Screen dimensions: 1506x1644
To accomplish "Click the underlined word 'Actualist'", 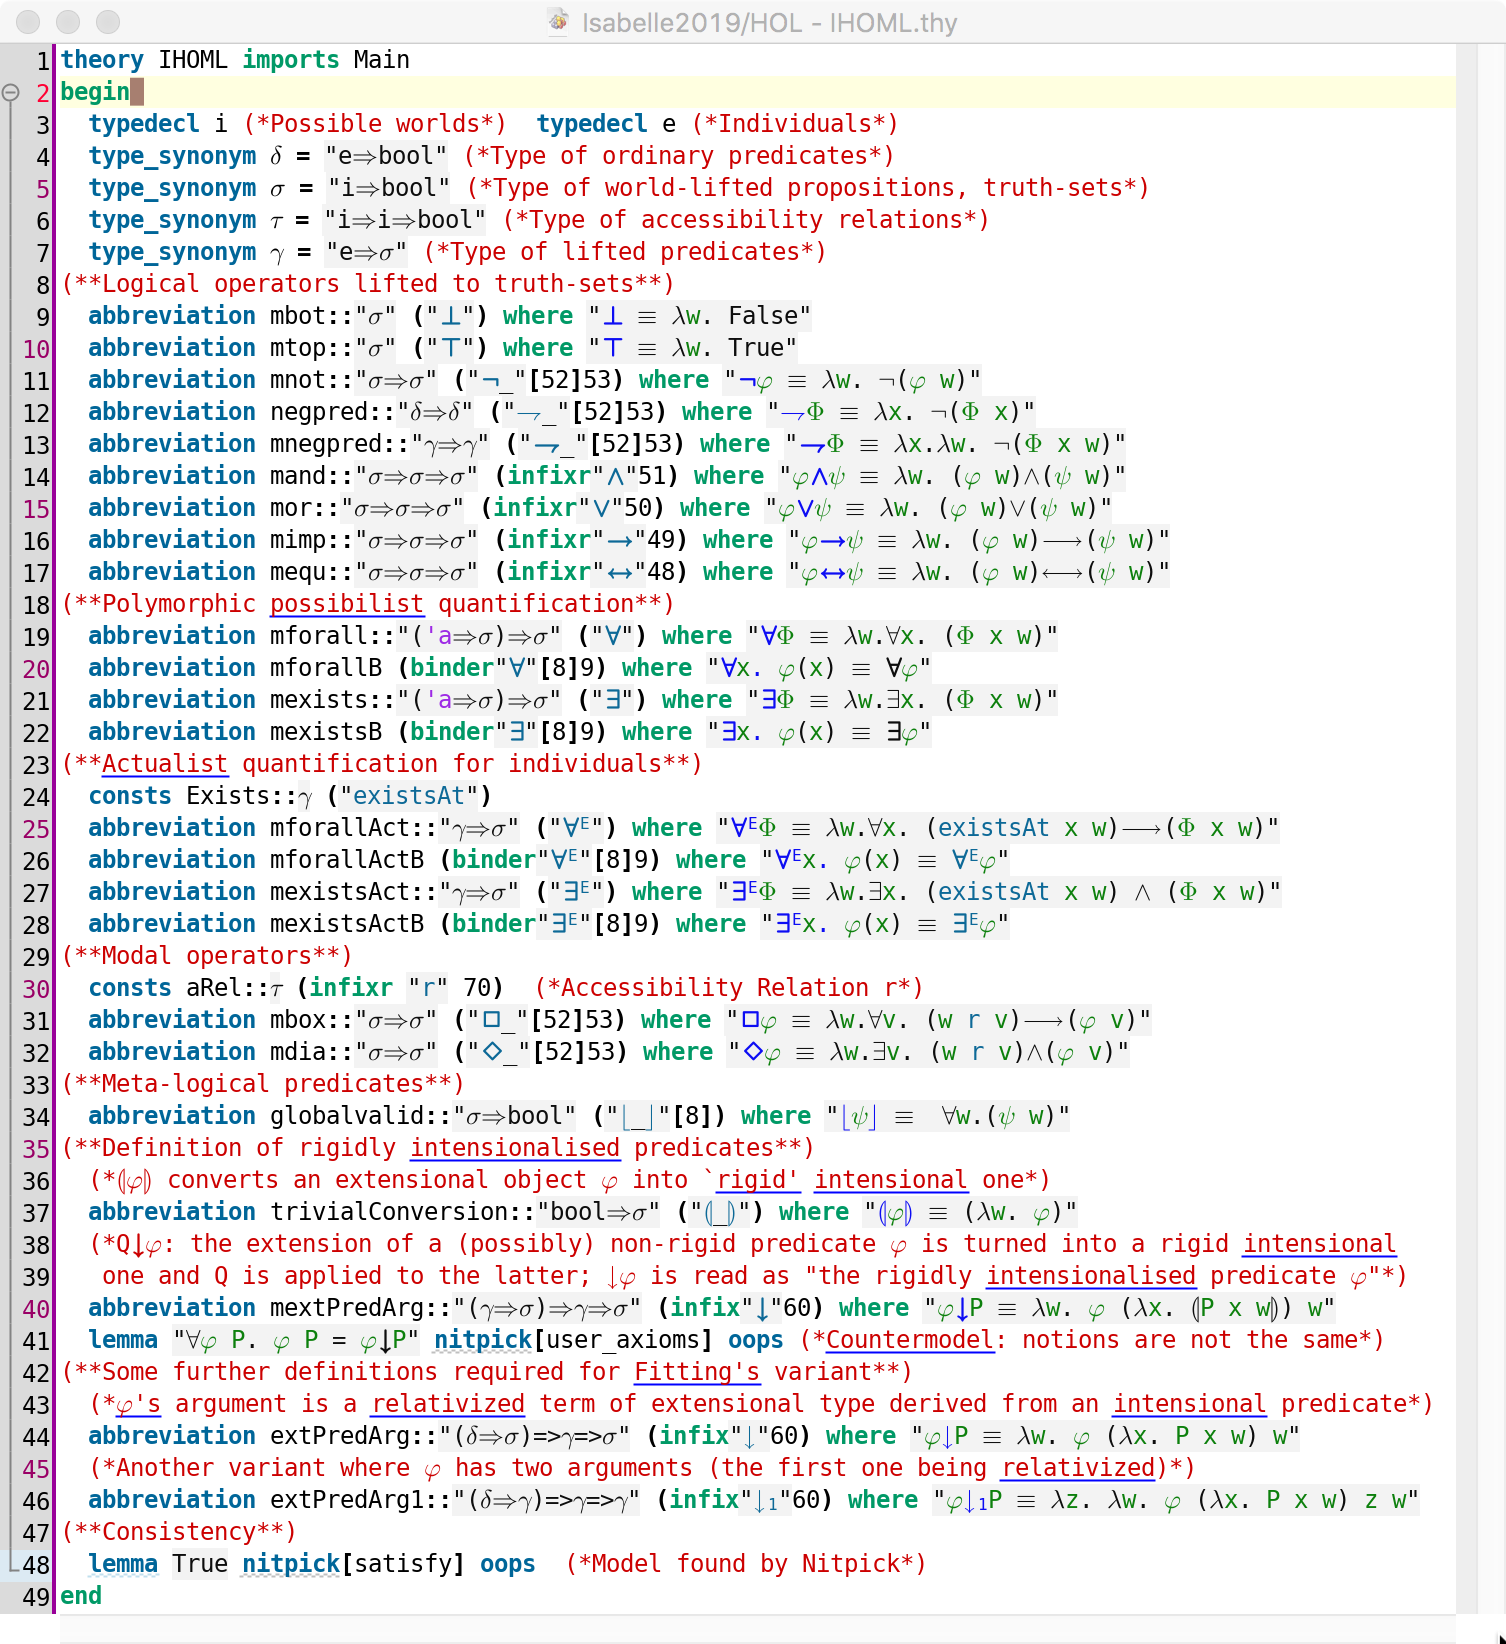I will [x=164, y=764].
